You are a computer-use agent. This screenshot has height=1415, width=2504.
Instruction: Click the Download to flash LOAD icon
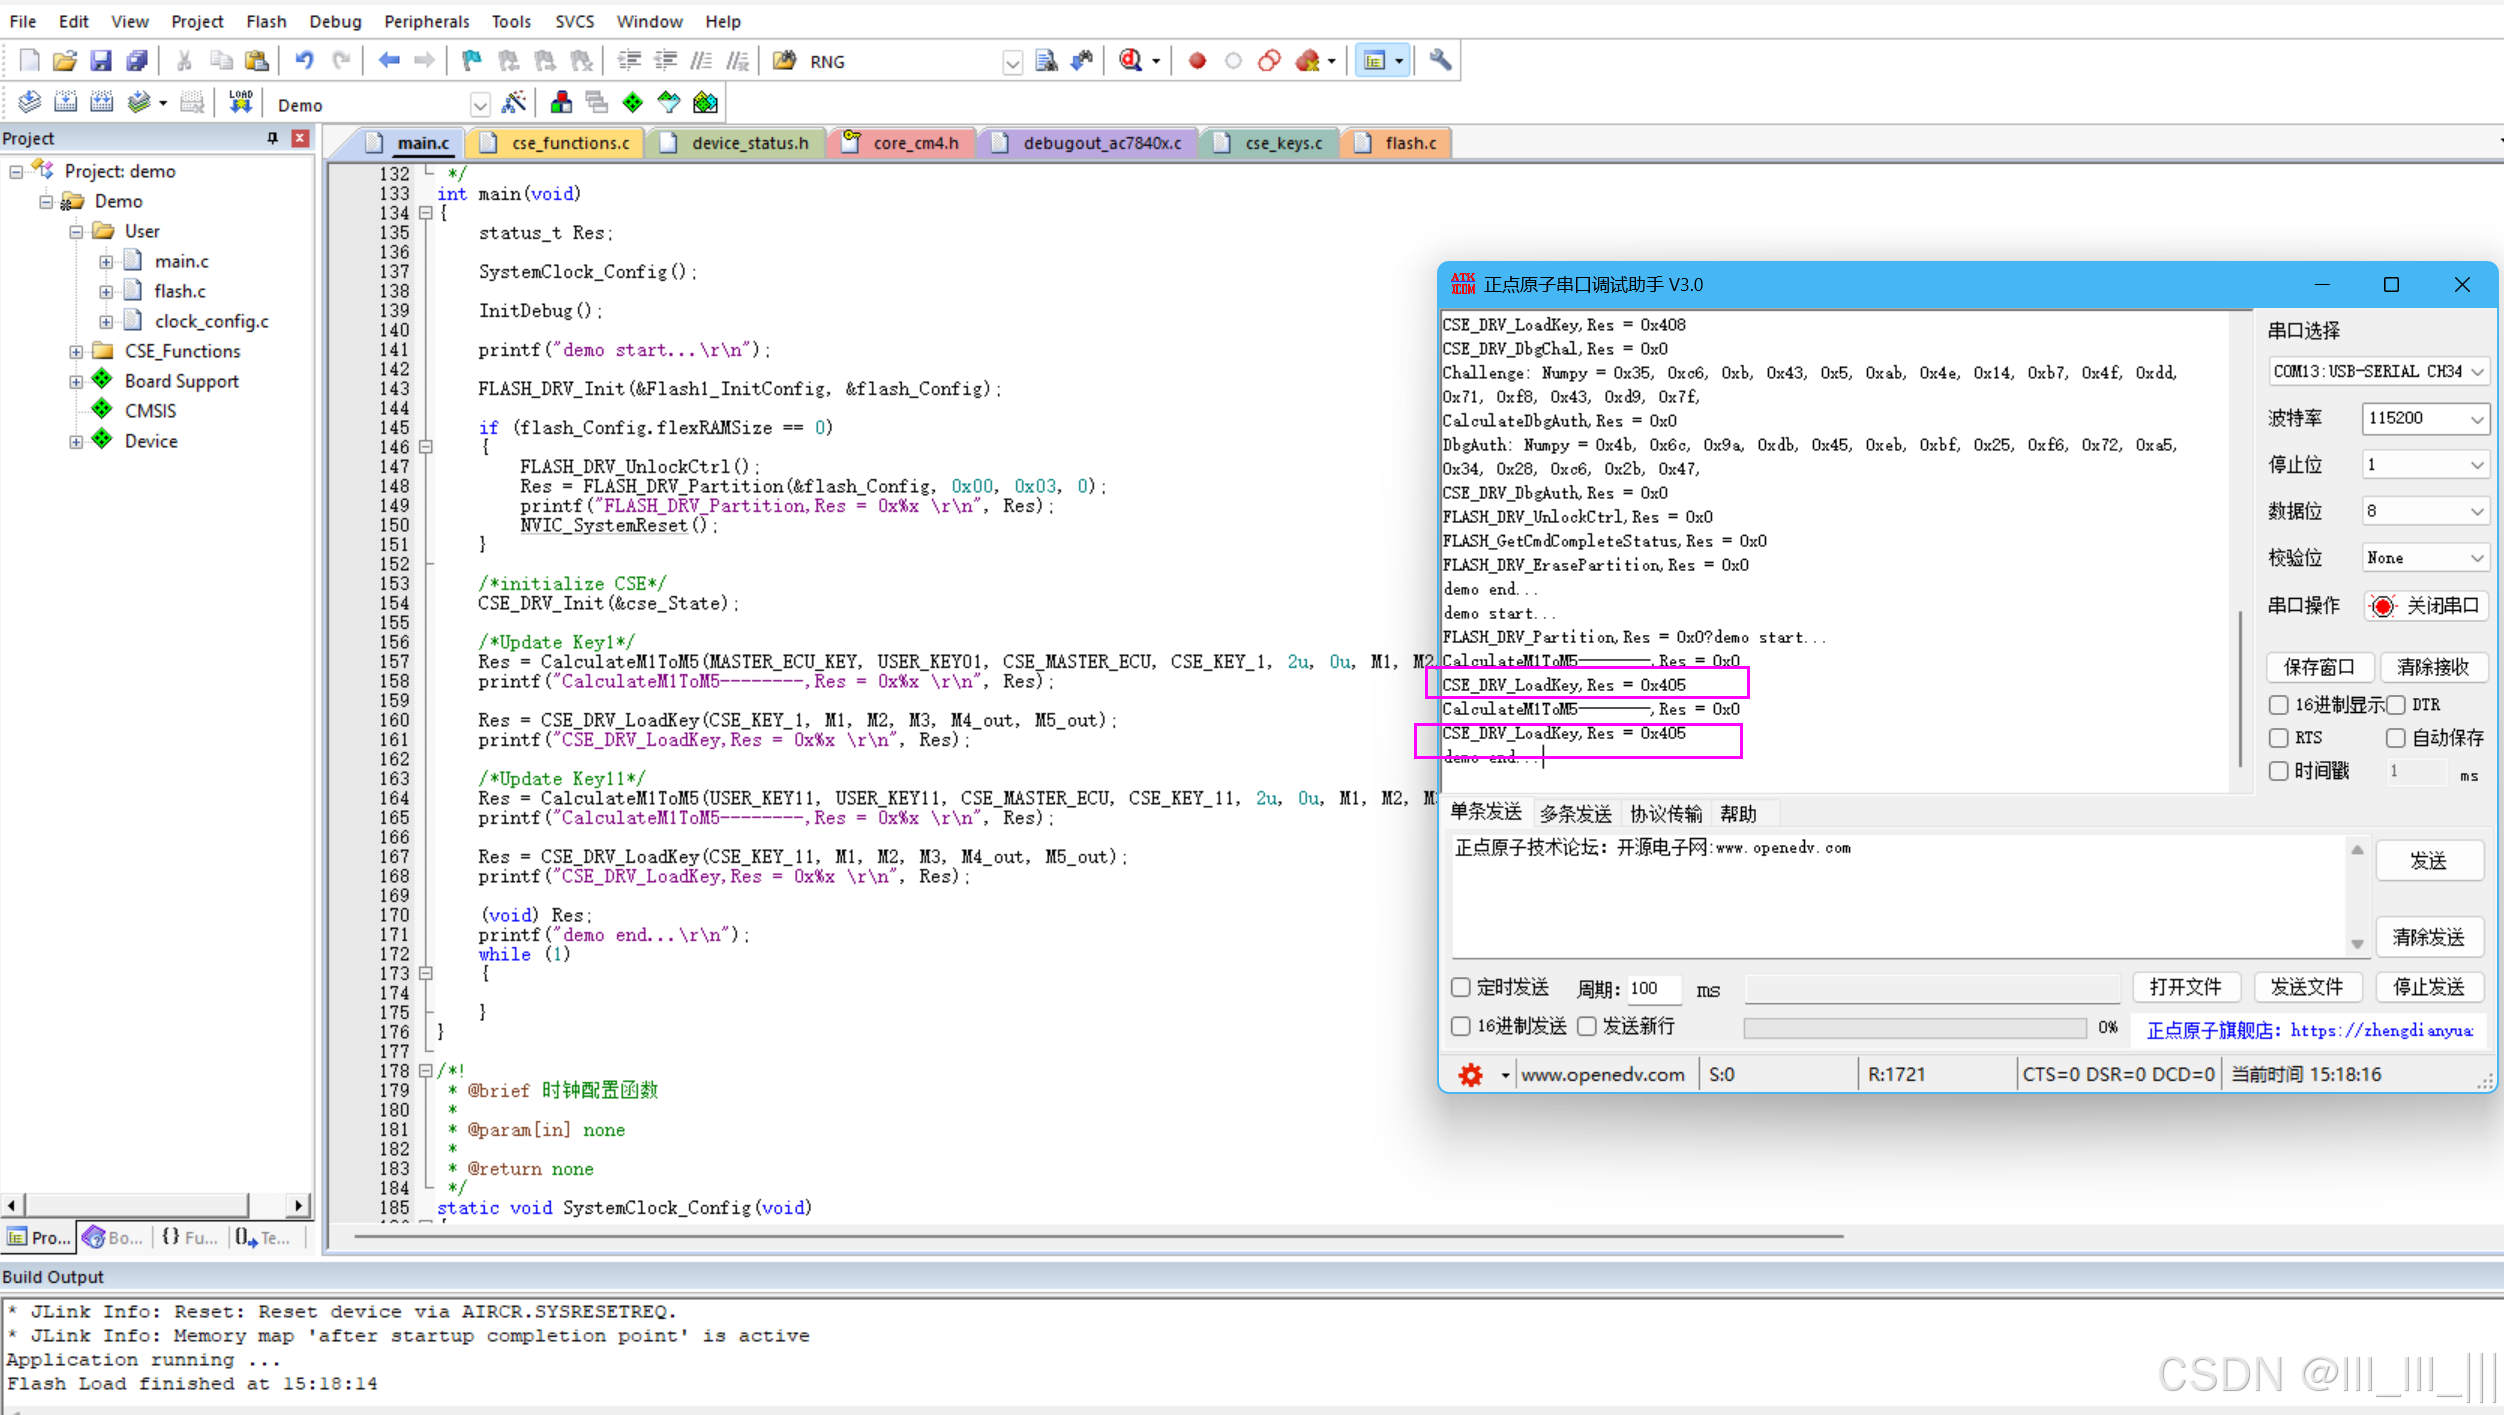[x=240, y=103]
